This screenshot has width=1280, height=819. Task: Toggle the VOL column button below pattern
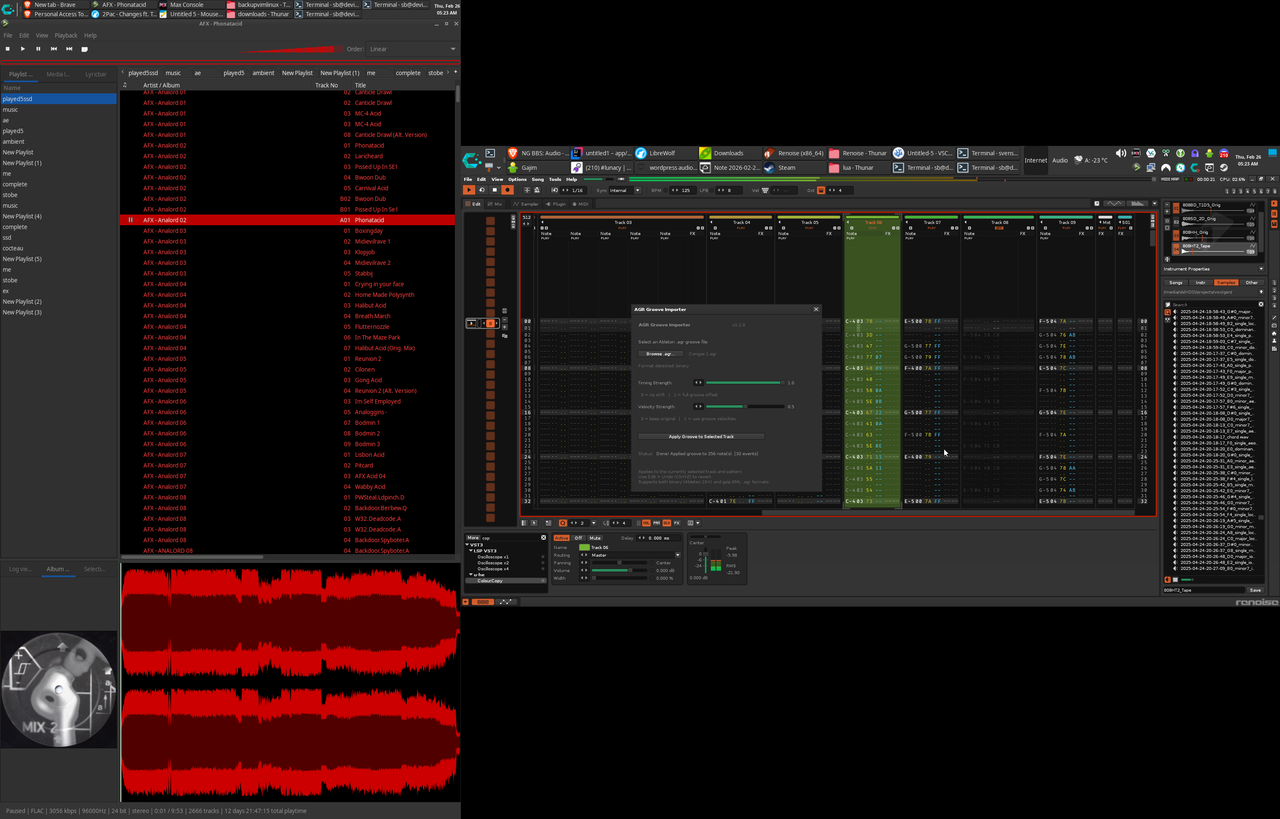[646, 523]
